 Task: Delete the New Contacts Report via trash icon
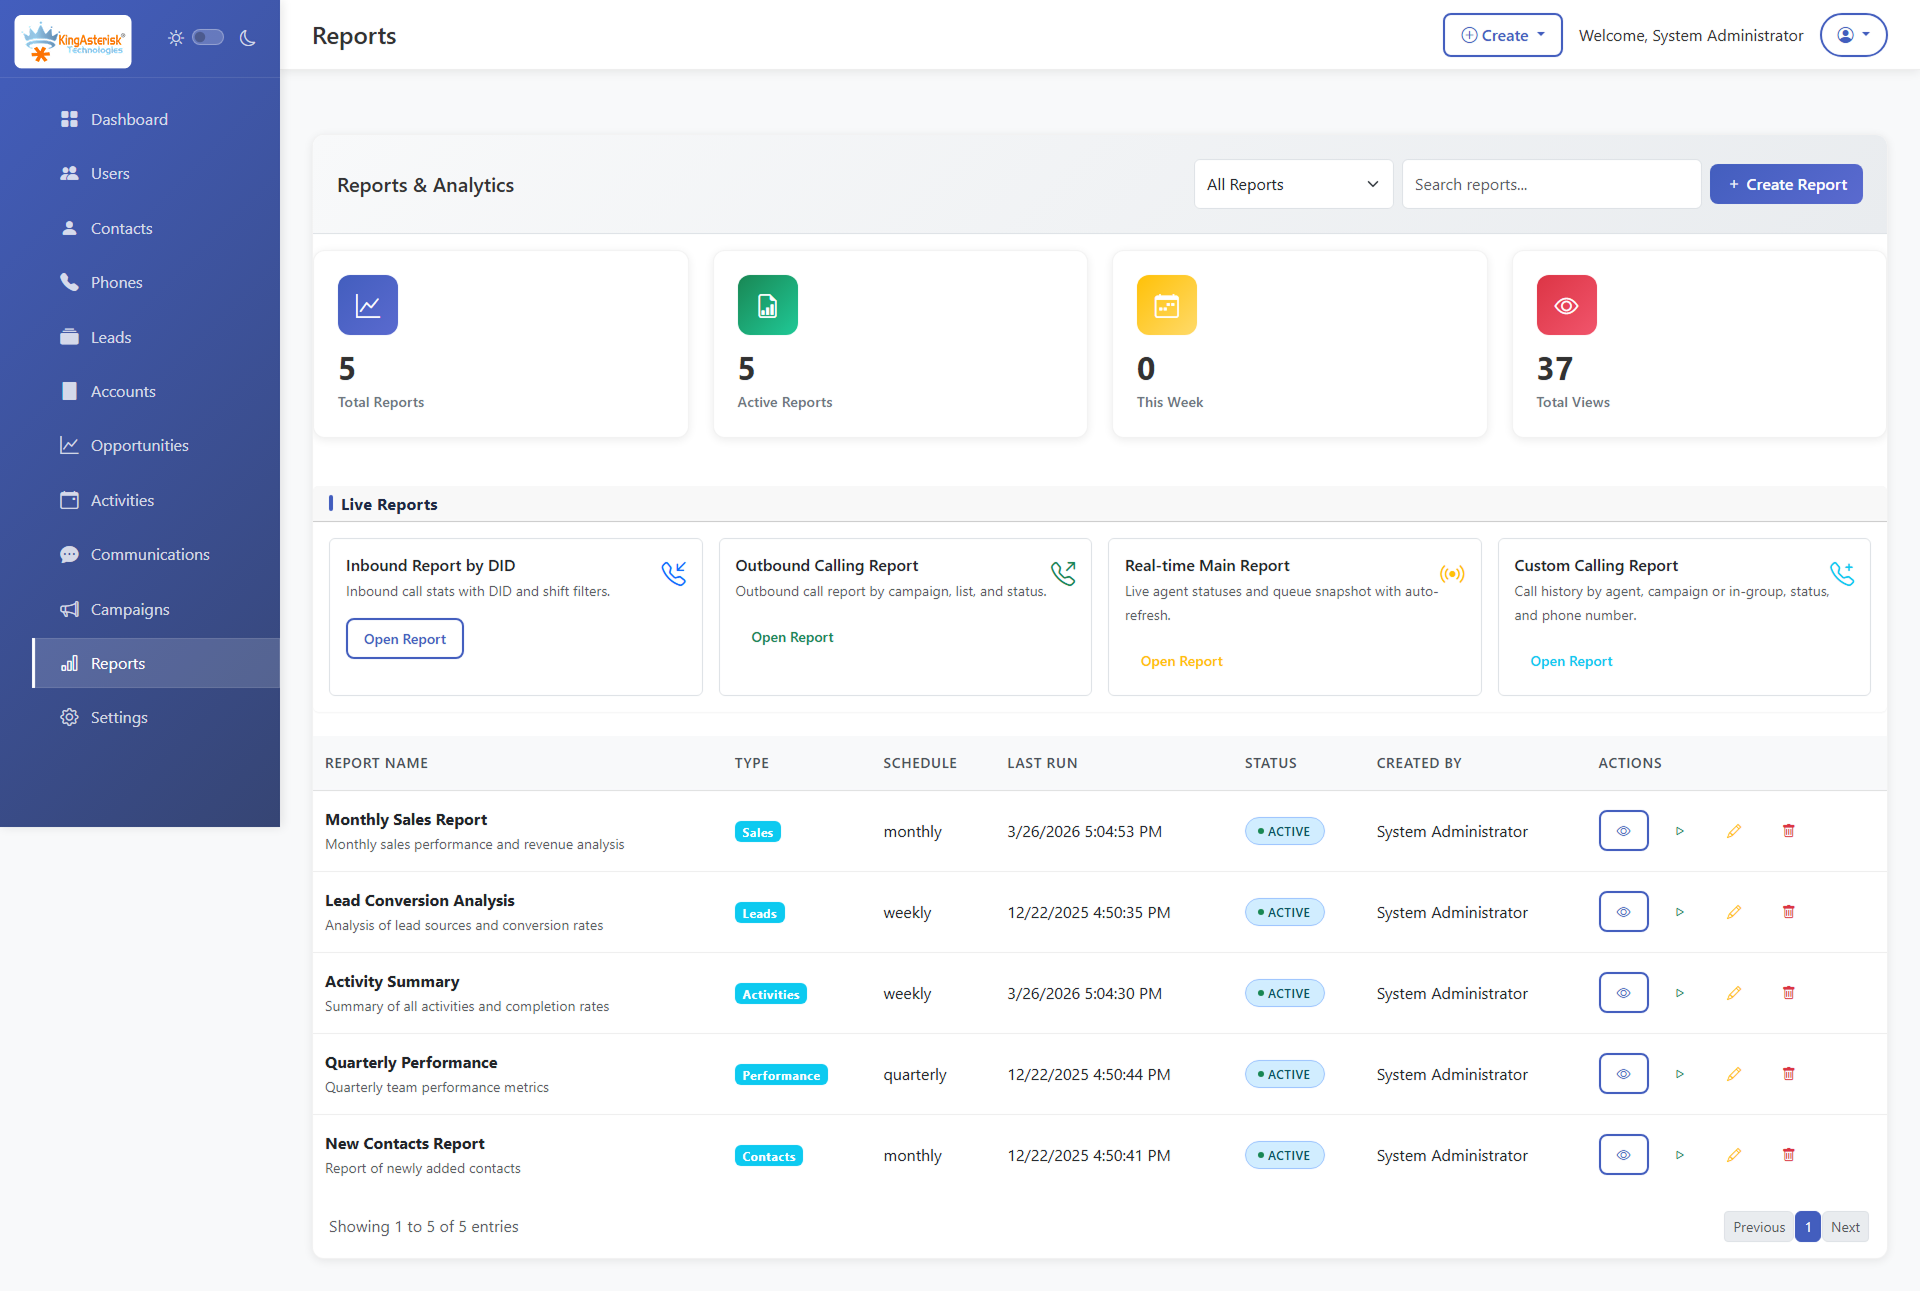point(1788,1155)
